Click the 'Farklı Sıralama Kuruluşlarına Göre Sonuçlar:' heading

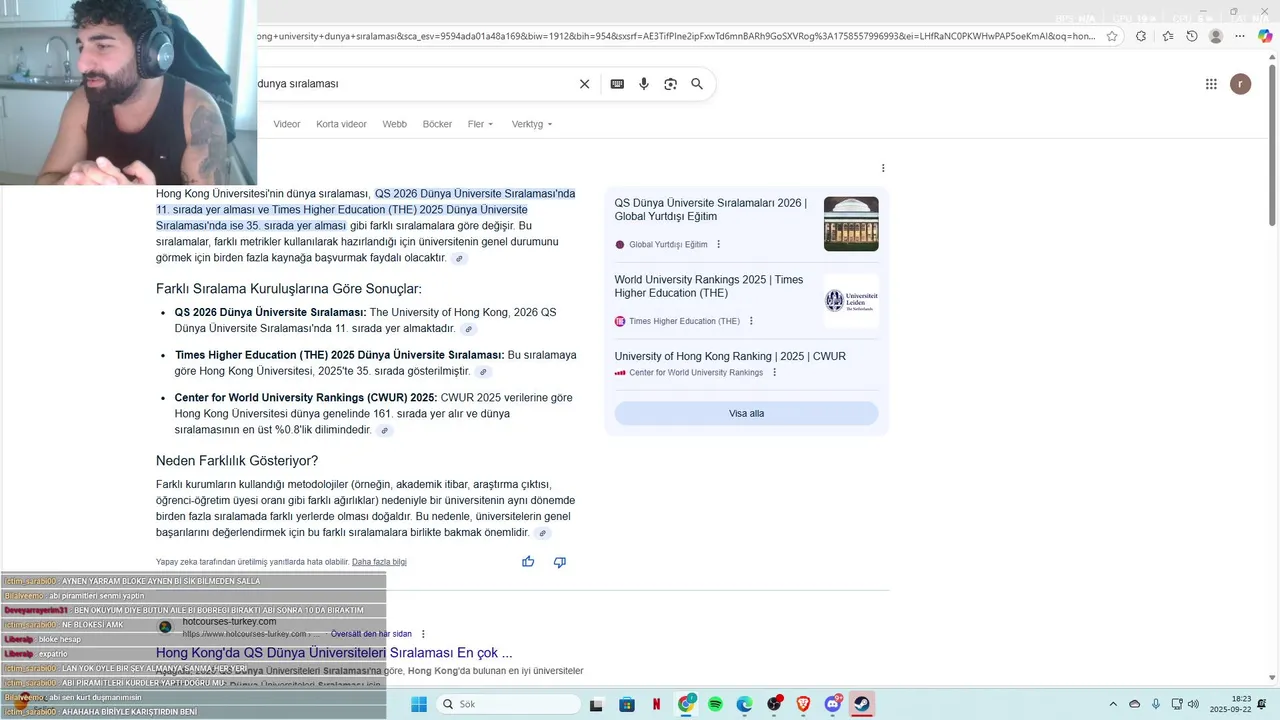click(x=289, y=289)
